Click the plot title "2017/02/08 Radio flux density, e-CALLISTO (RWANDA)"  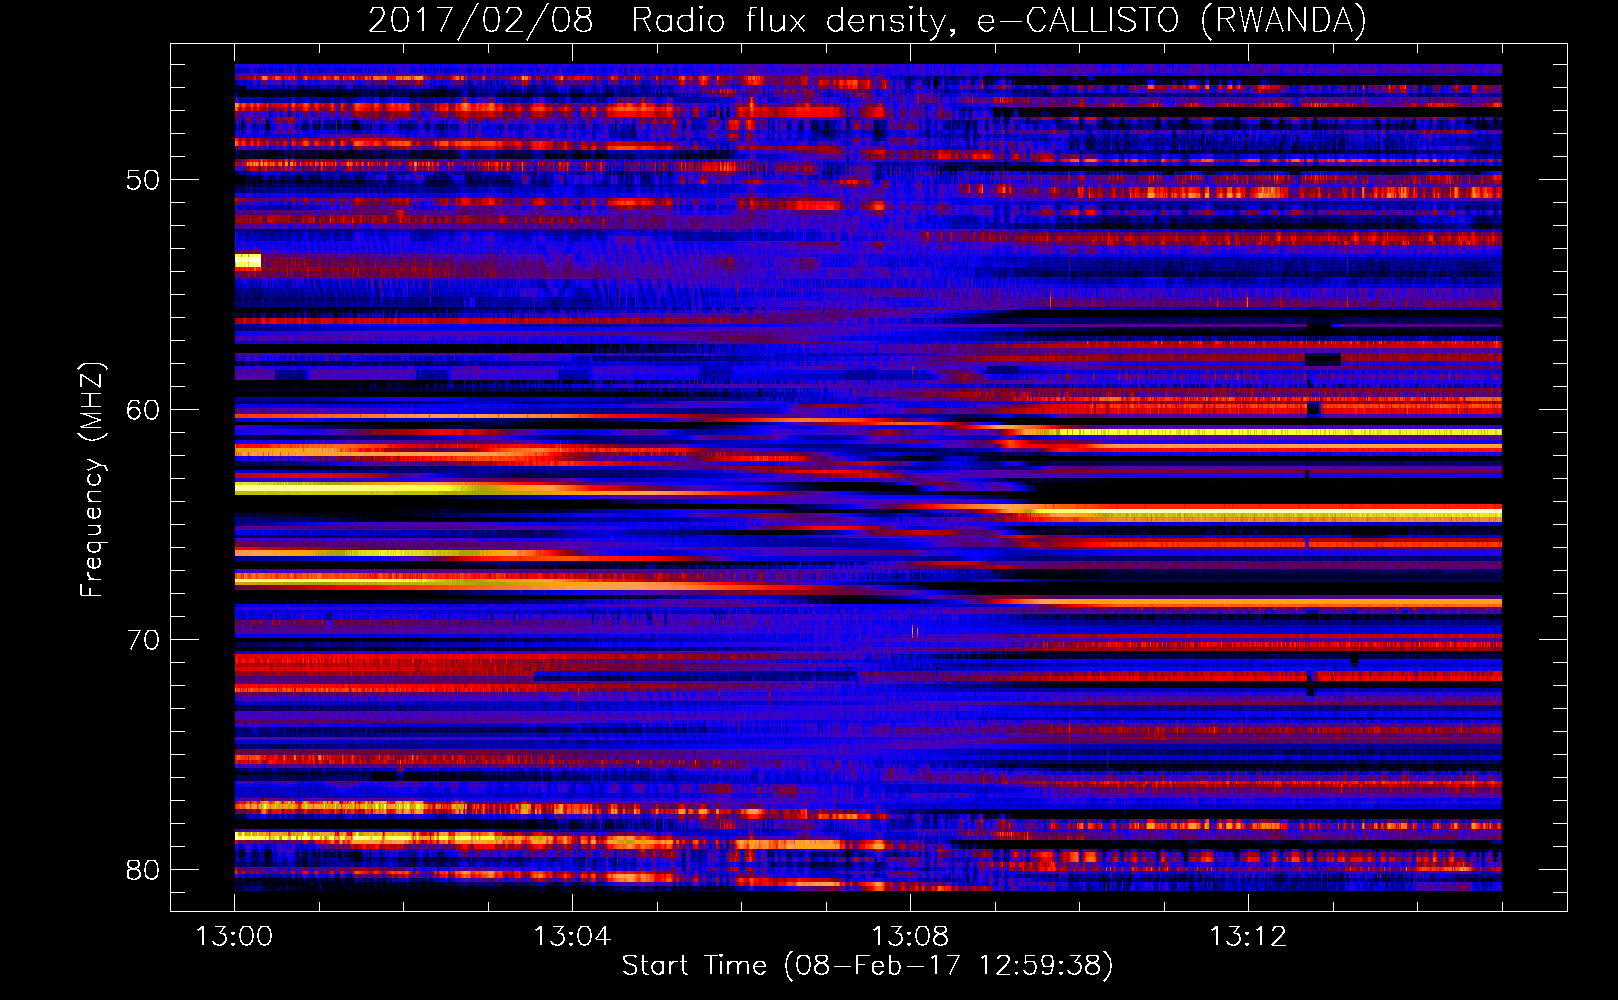[867, 20]
